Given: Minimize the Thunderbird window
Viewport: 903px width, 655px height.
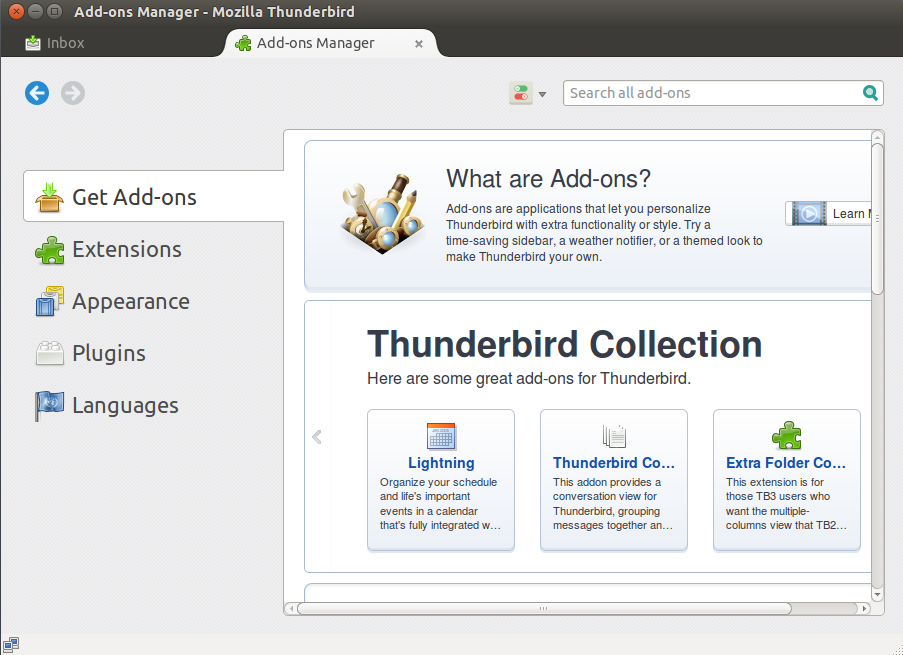Looking at the screenshot, I should pyautogui.click(x=36, y=11).
